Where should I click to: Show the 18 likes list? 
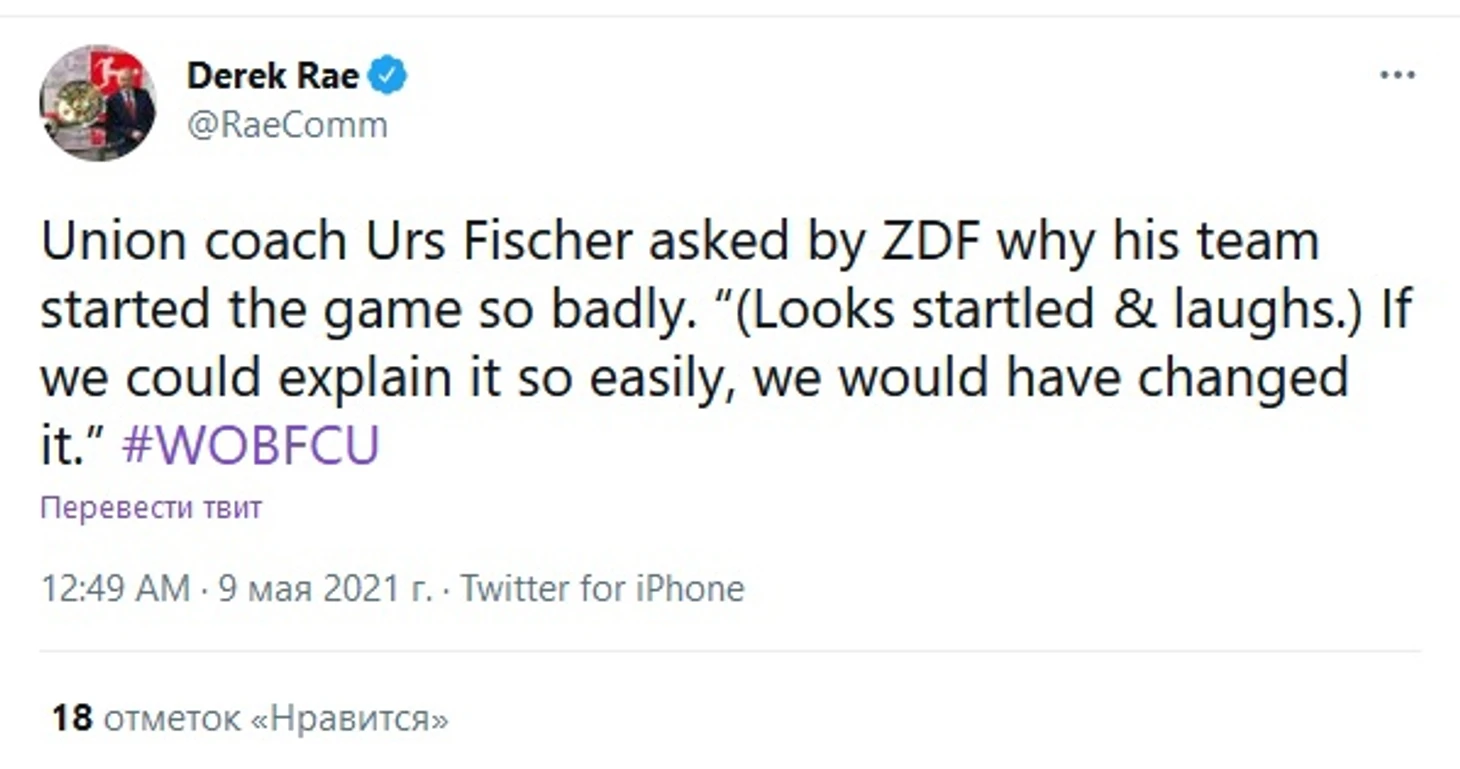click(x=250, y=718)
